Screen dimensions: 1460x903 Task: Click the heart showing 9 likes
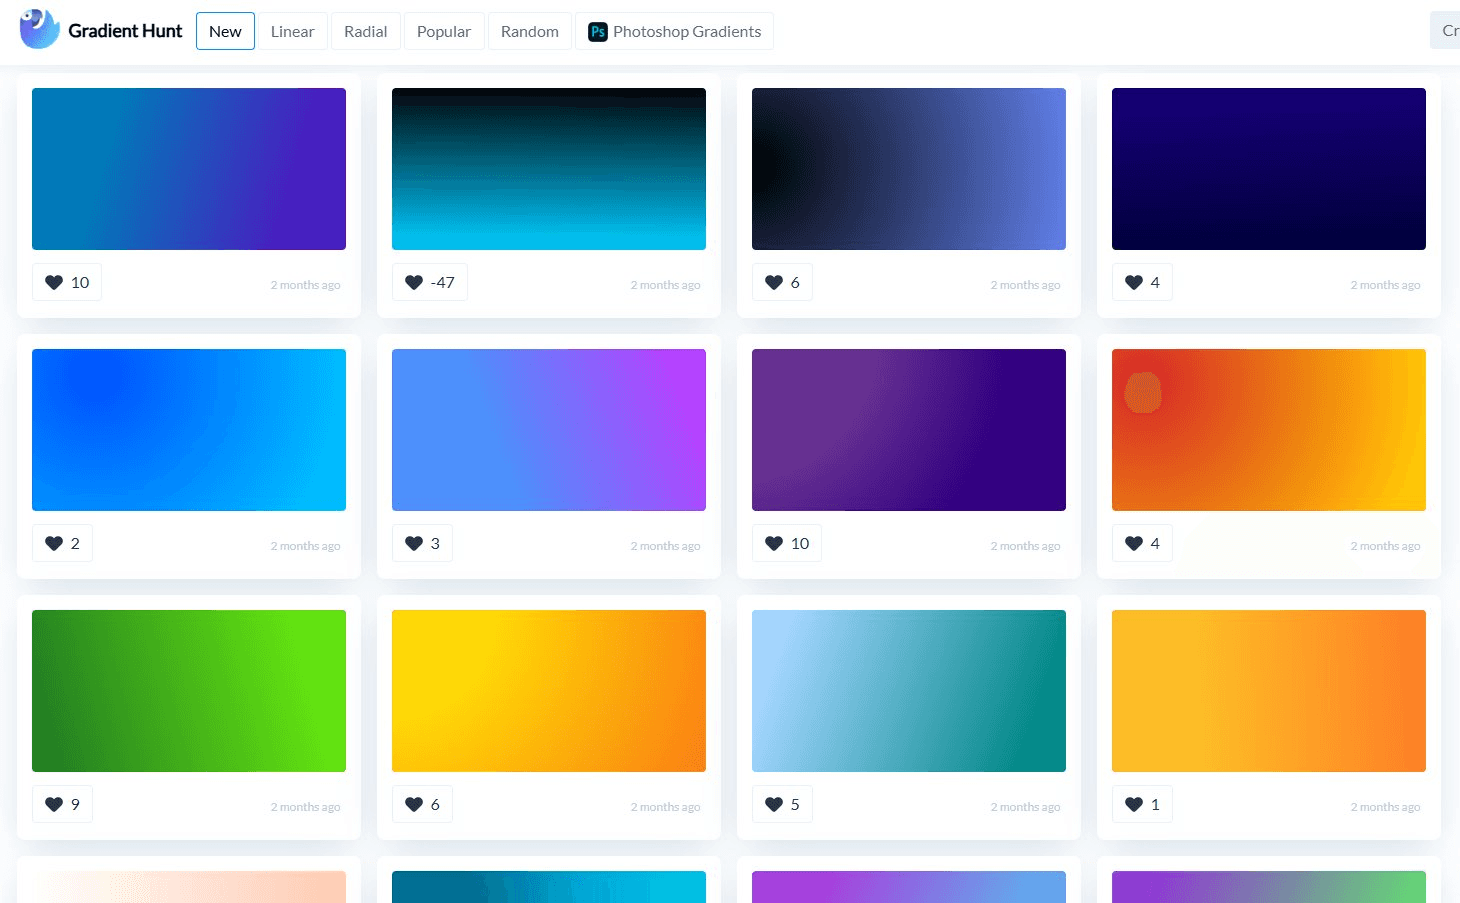[62, 804]
